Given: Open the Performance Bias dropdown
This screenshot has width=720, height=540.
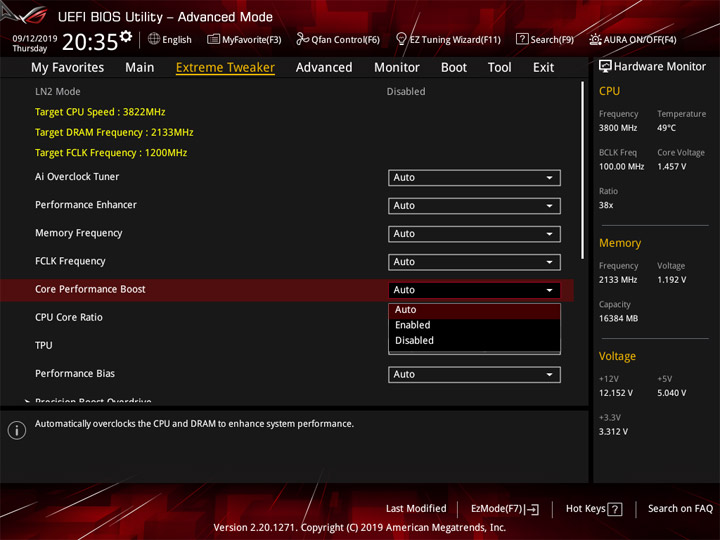Looking at the screenshot, I should click(x=474, y=375).
